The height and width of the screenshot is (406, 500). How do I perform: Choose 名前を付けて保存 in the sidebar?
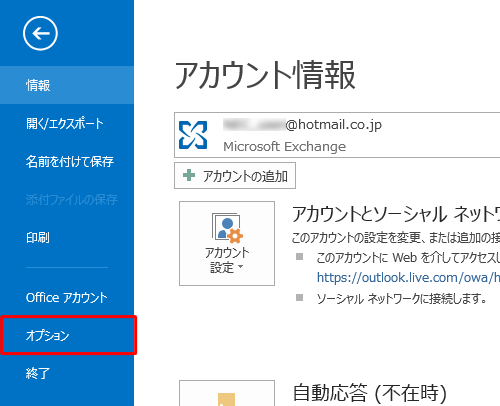(x=67, y=162)
